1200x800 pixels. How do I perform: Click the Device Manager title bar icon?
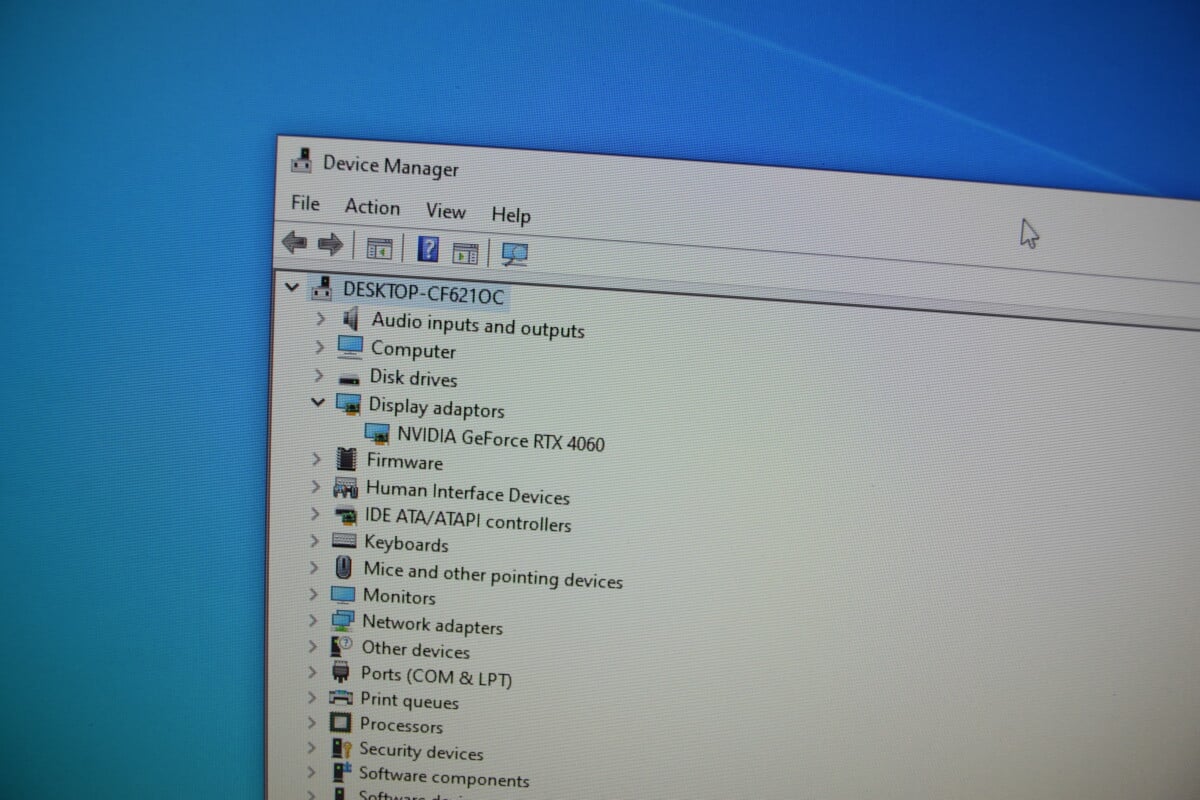[x=301, y=160]
